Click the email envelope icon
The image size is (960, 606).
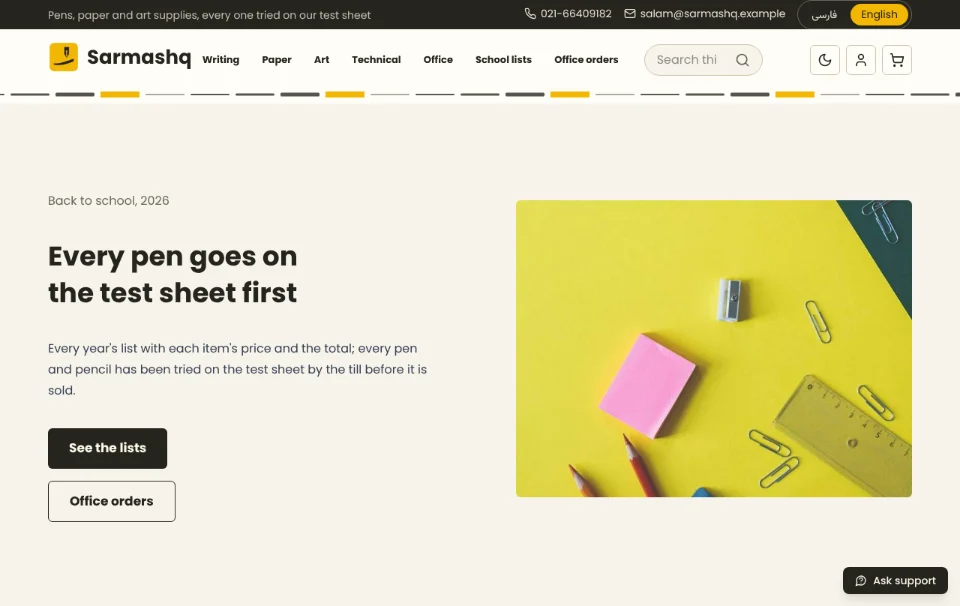629,13
